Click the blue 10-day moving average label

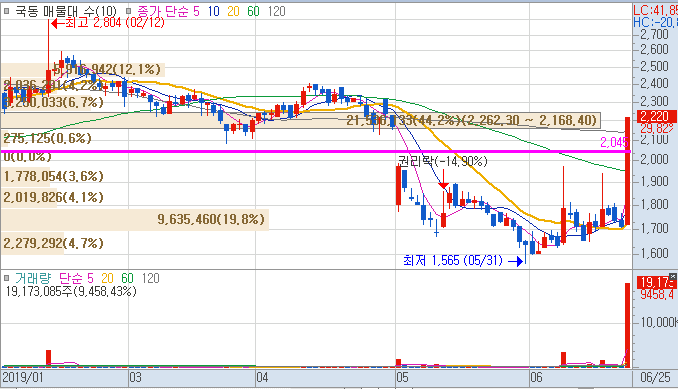point(214,11)
